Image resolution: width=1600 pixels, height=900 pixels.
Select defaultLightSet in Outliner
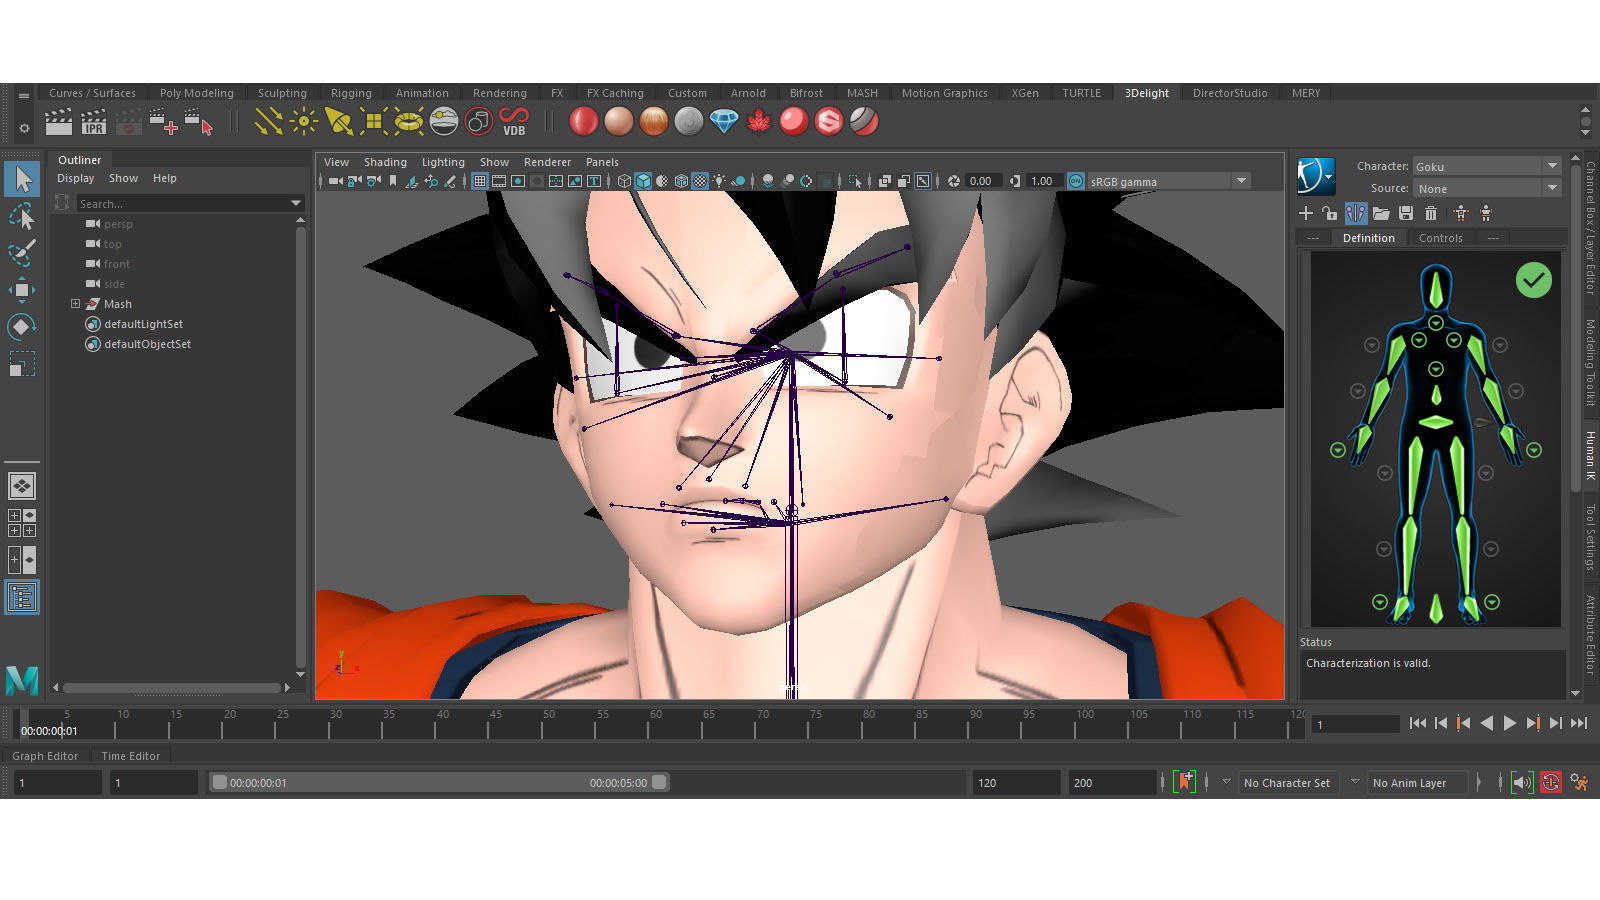[143, 324]
